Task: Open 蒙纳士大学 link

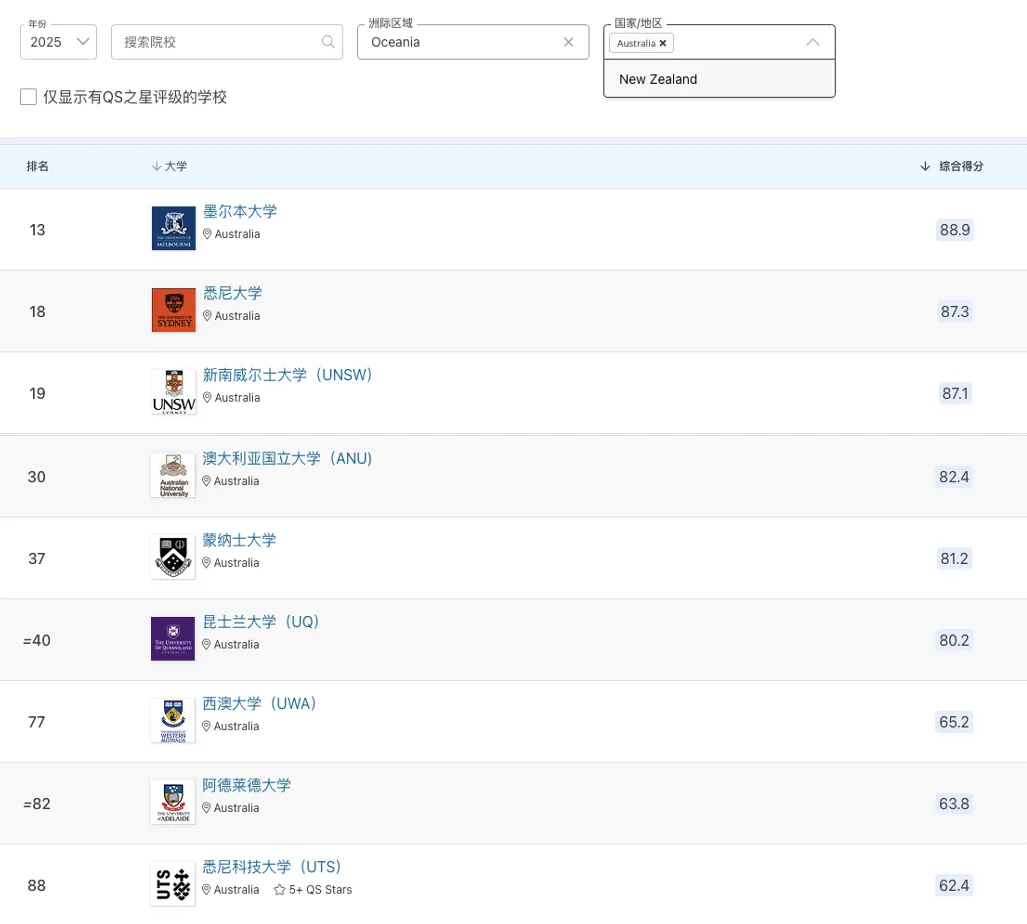Action: click(239, 540)
